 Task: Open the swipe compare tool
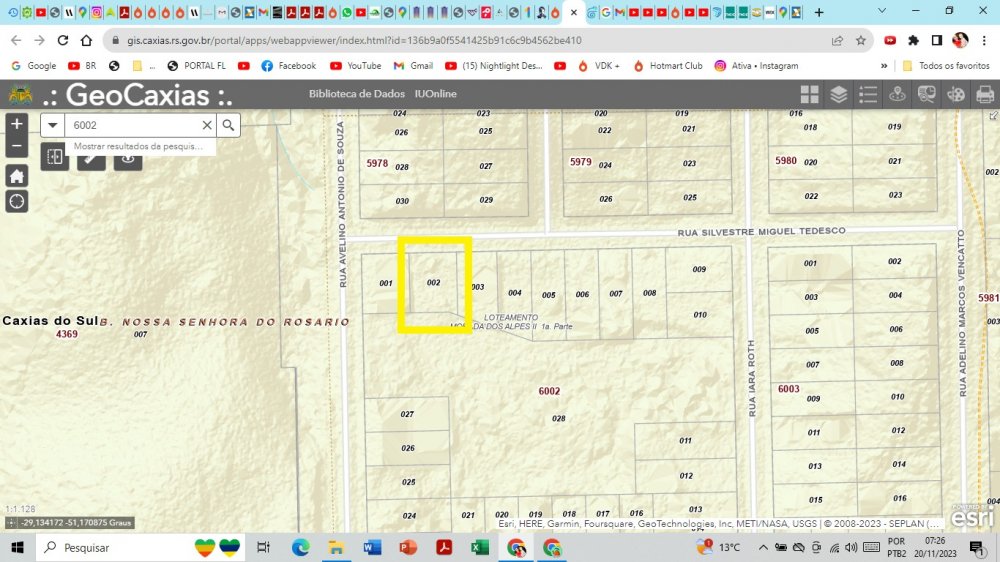tap(55, 157)
